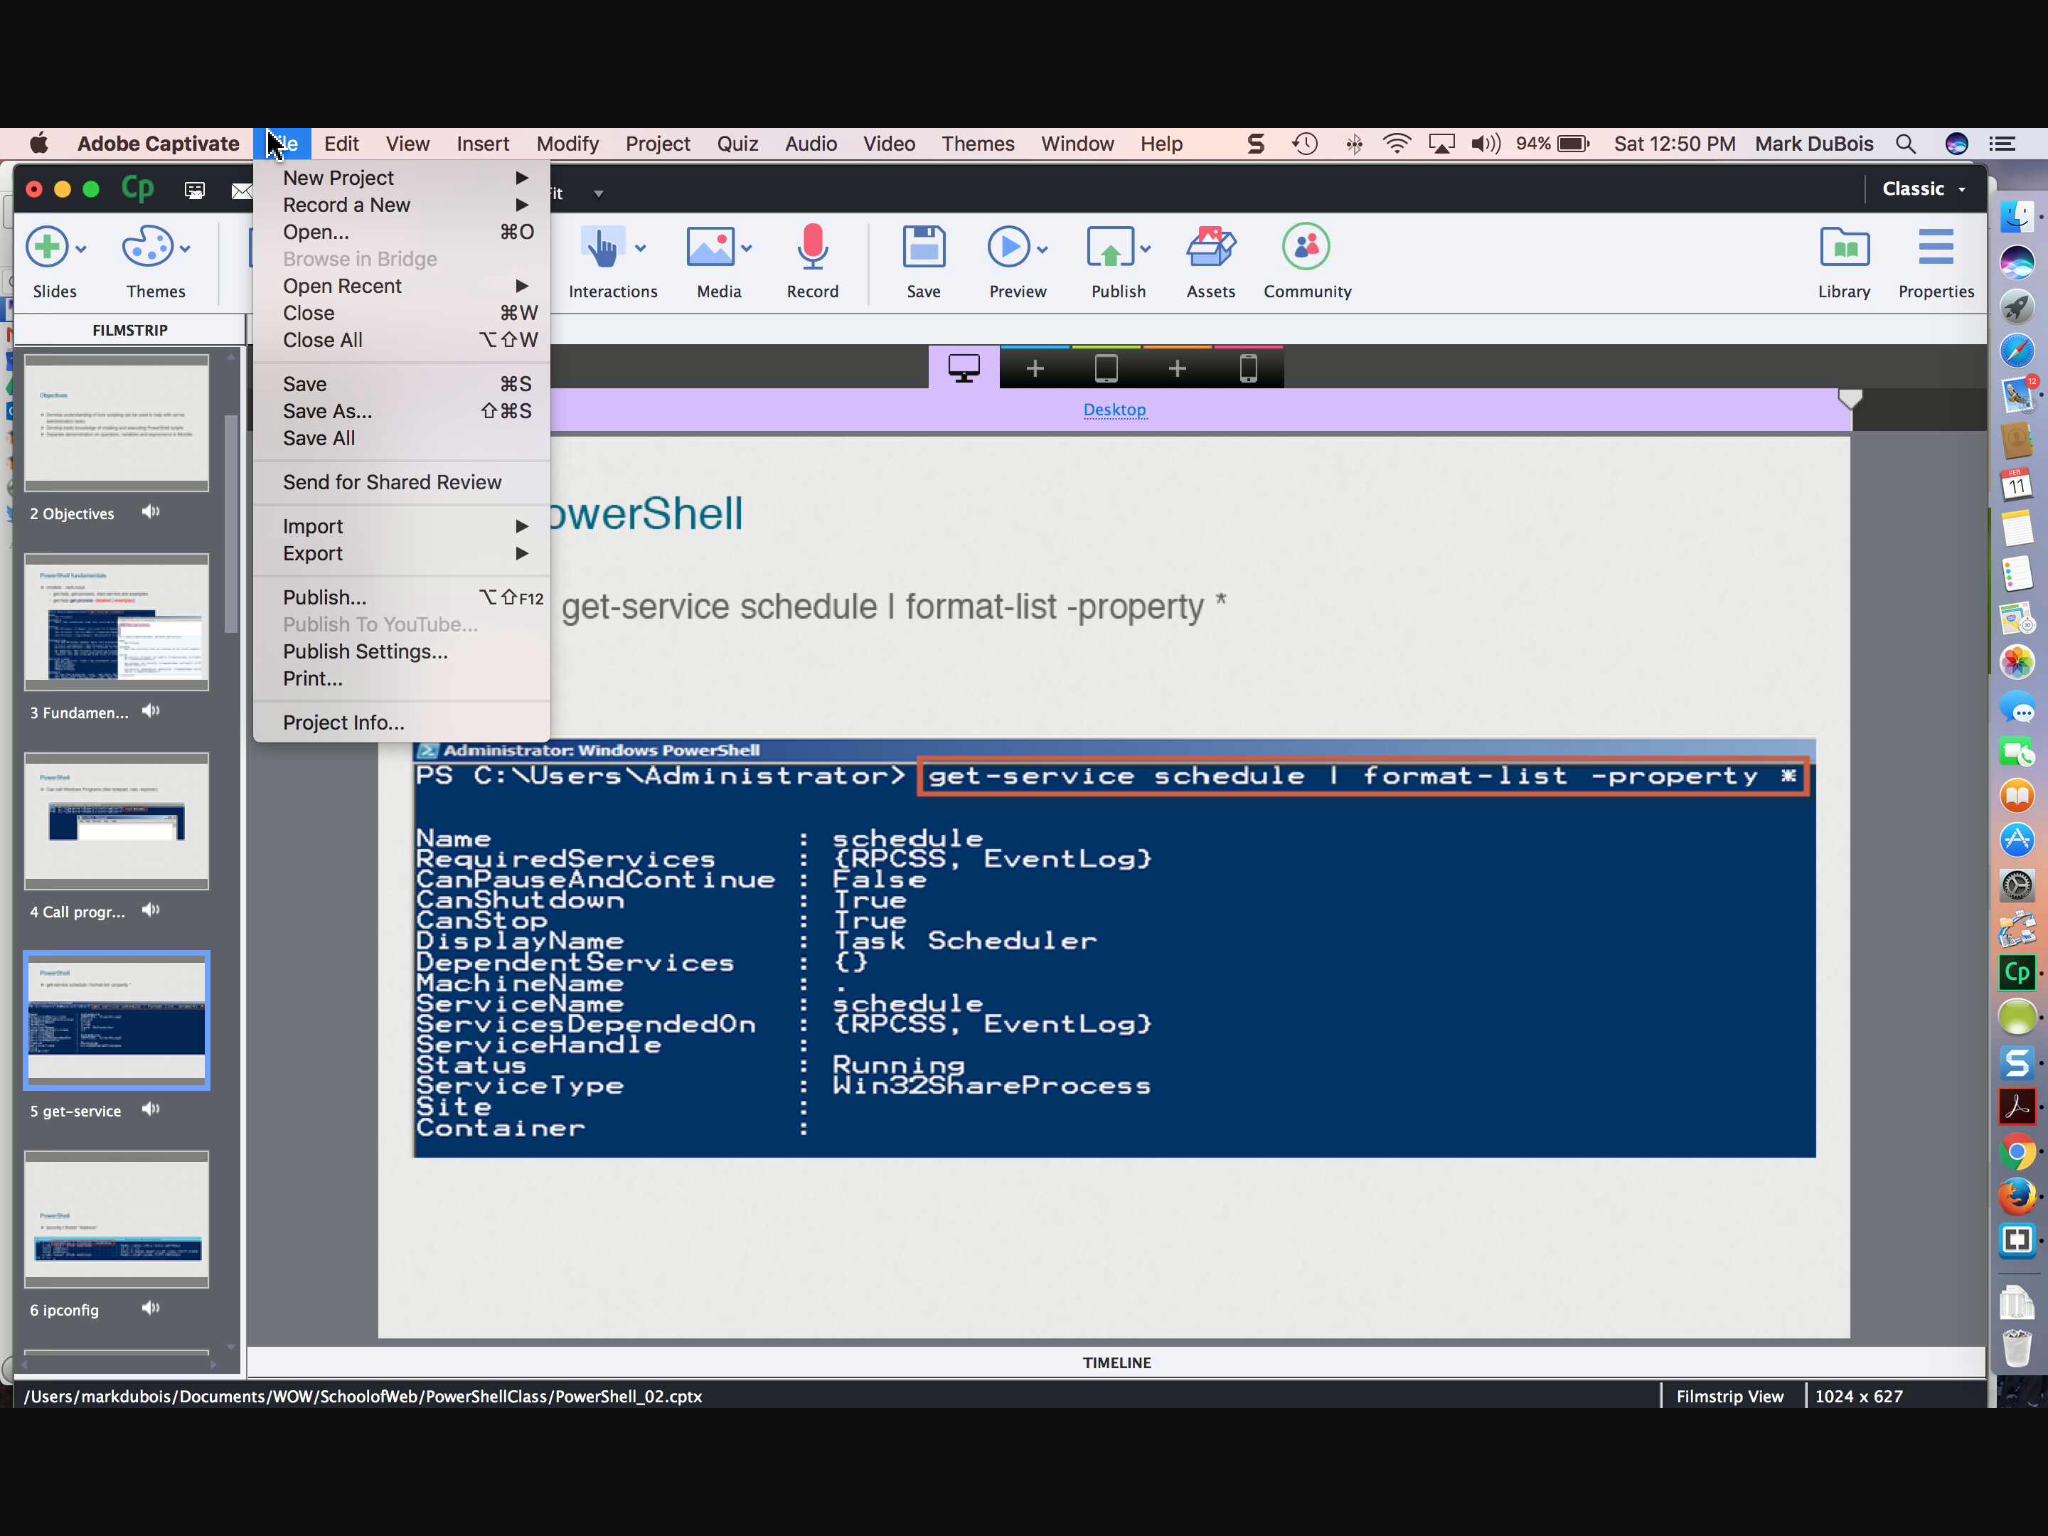Click Filmstrip View in status bar
This screenshot has width=2048, height=1536.
tap(1730, 1396)
